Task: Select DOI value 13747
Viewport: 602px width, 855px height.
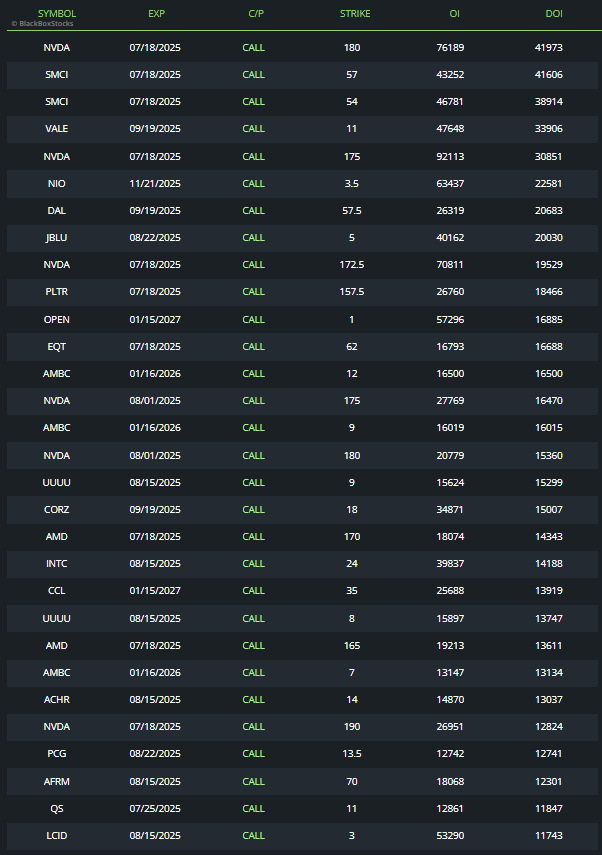Action: click(549, 619)
